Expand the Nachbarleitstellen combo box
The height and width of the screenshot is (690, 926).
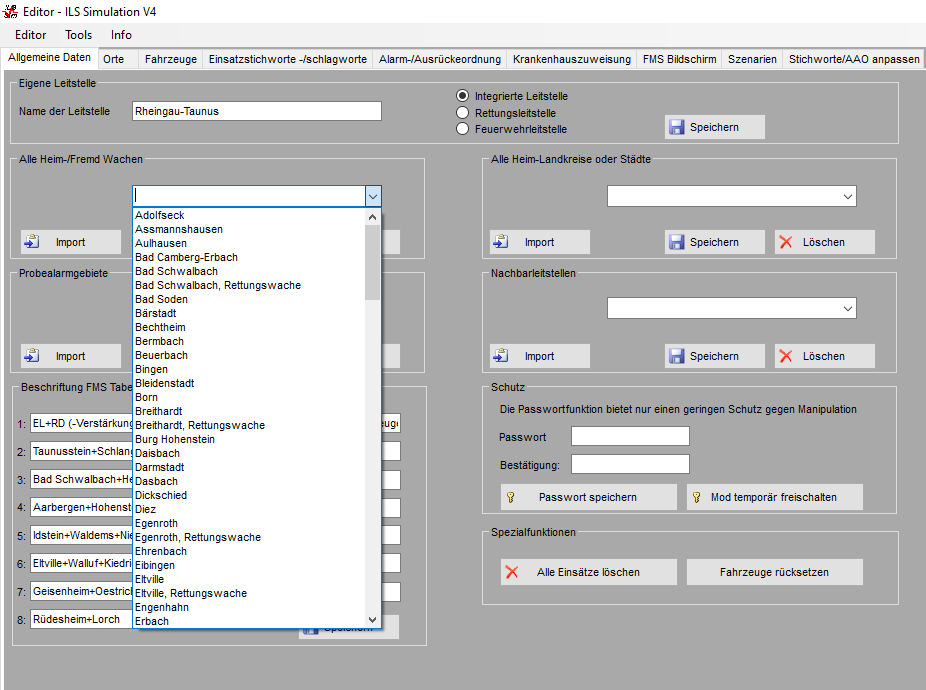(848, 310)
